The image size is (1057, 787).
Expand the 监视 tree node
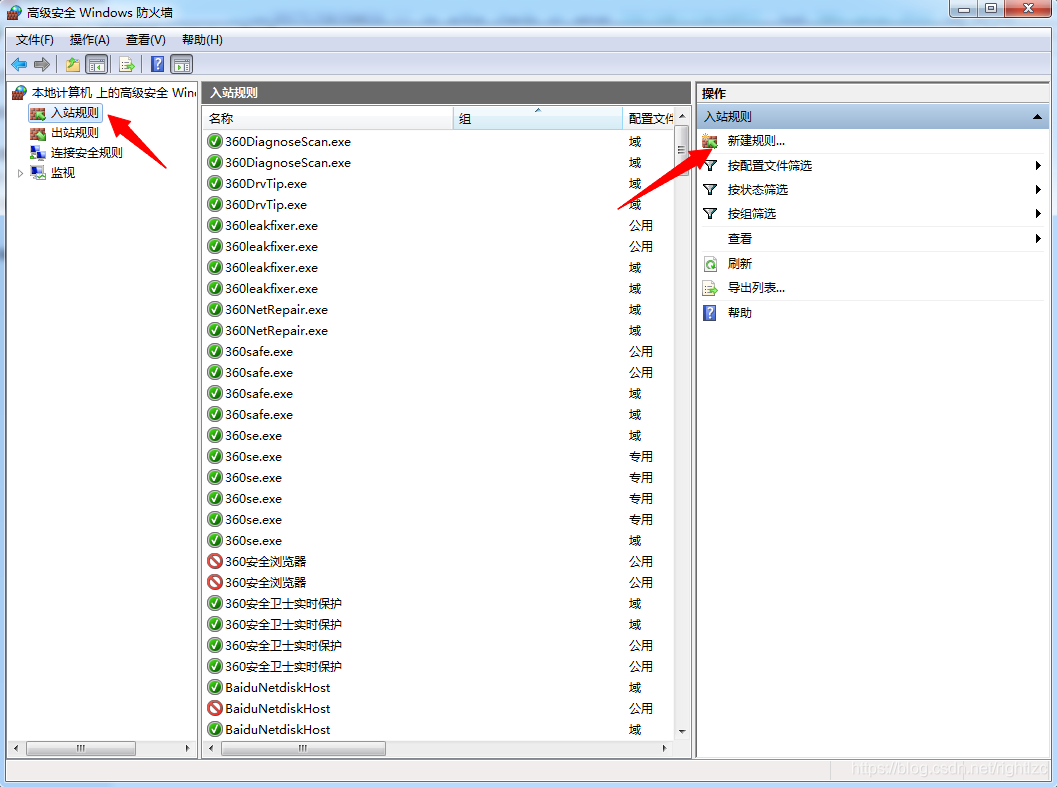point(20,173)
